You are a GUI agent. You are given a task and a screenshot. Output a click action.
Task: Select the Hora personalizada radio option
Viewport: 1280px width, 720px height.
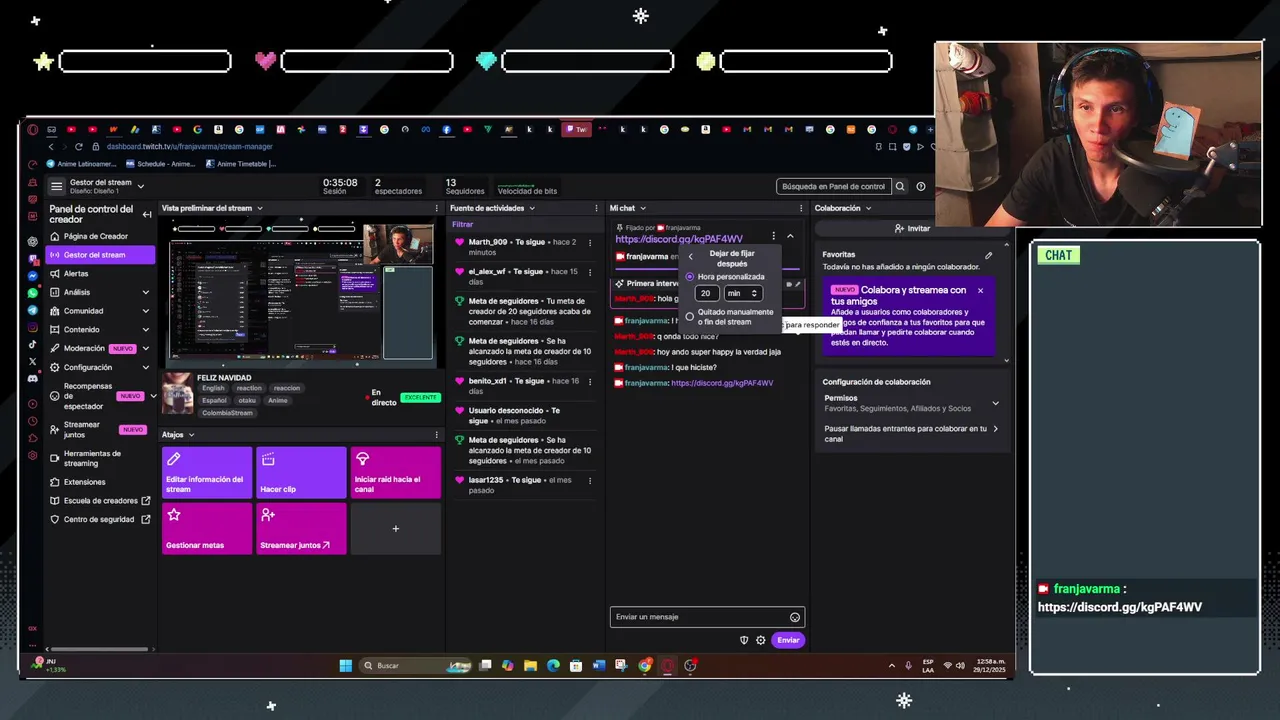689,277
